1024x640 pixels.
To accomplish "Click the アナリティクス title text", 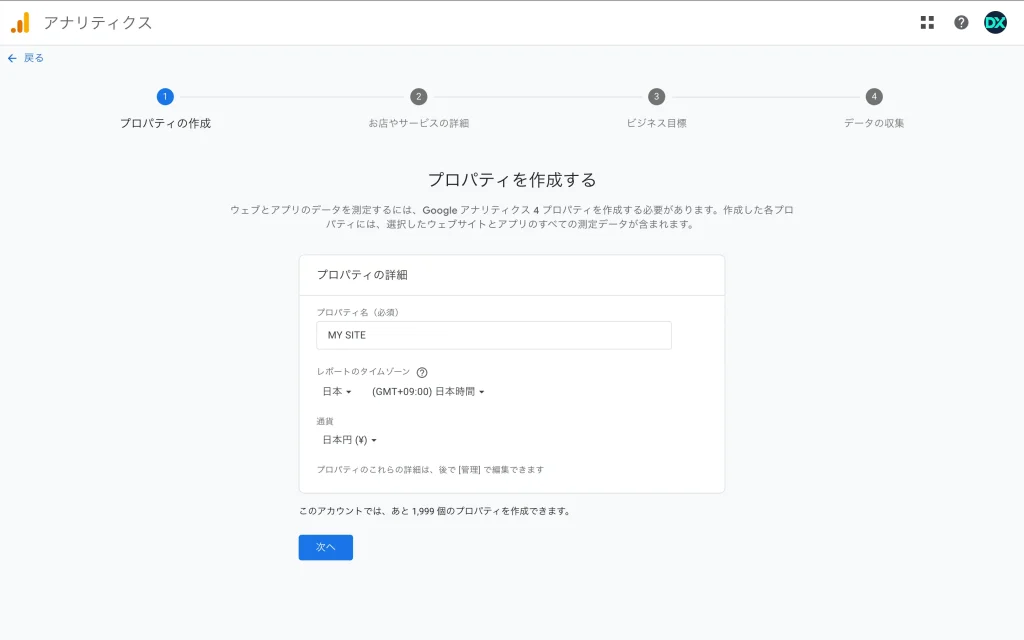I will (98, 22).
